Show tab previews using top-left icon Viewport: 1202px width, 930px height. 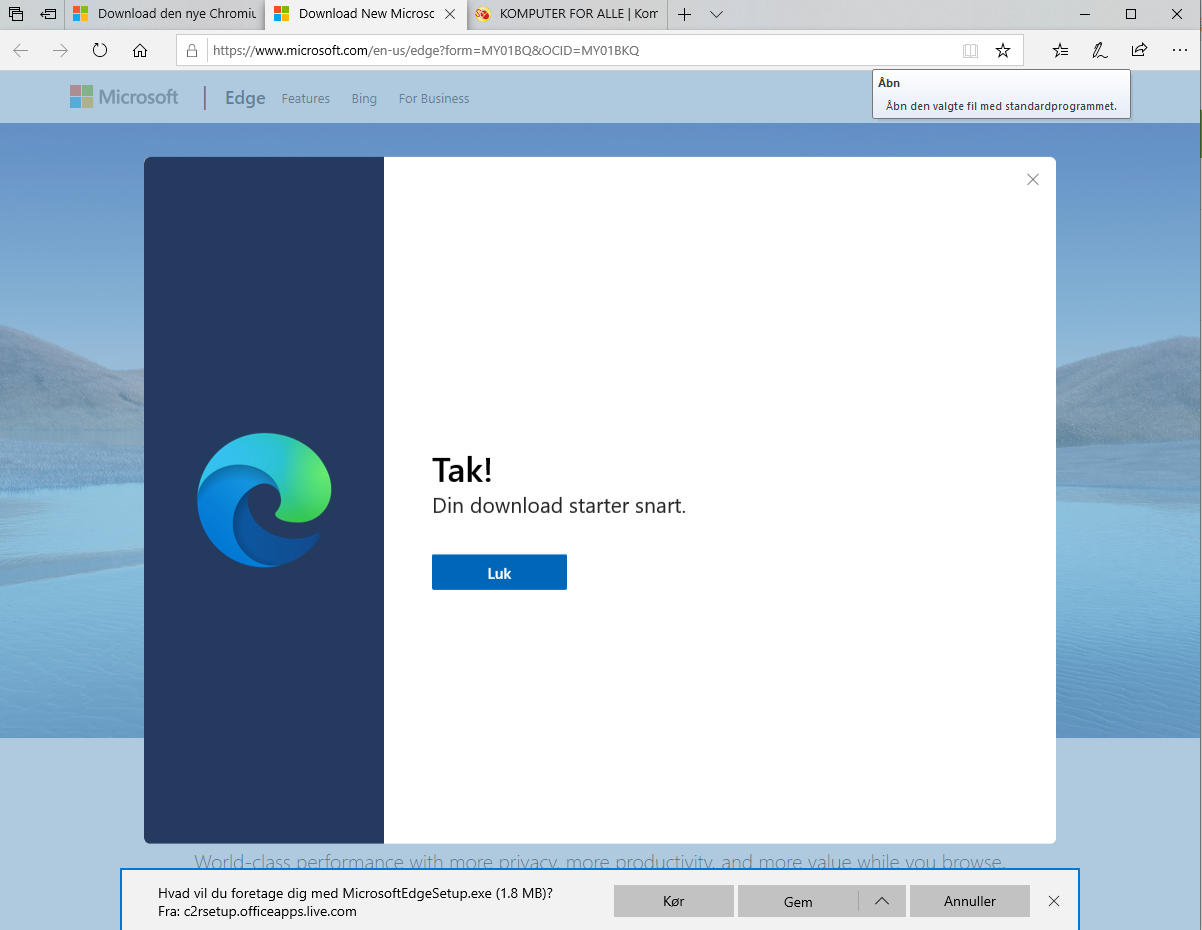(x=15, y=14)
